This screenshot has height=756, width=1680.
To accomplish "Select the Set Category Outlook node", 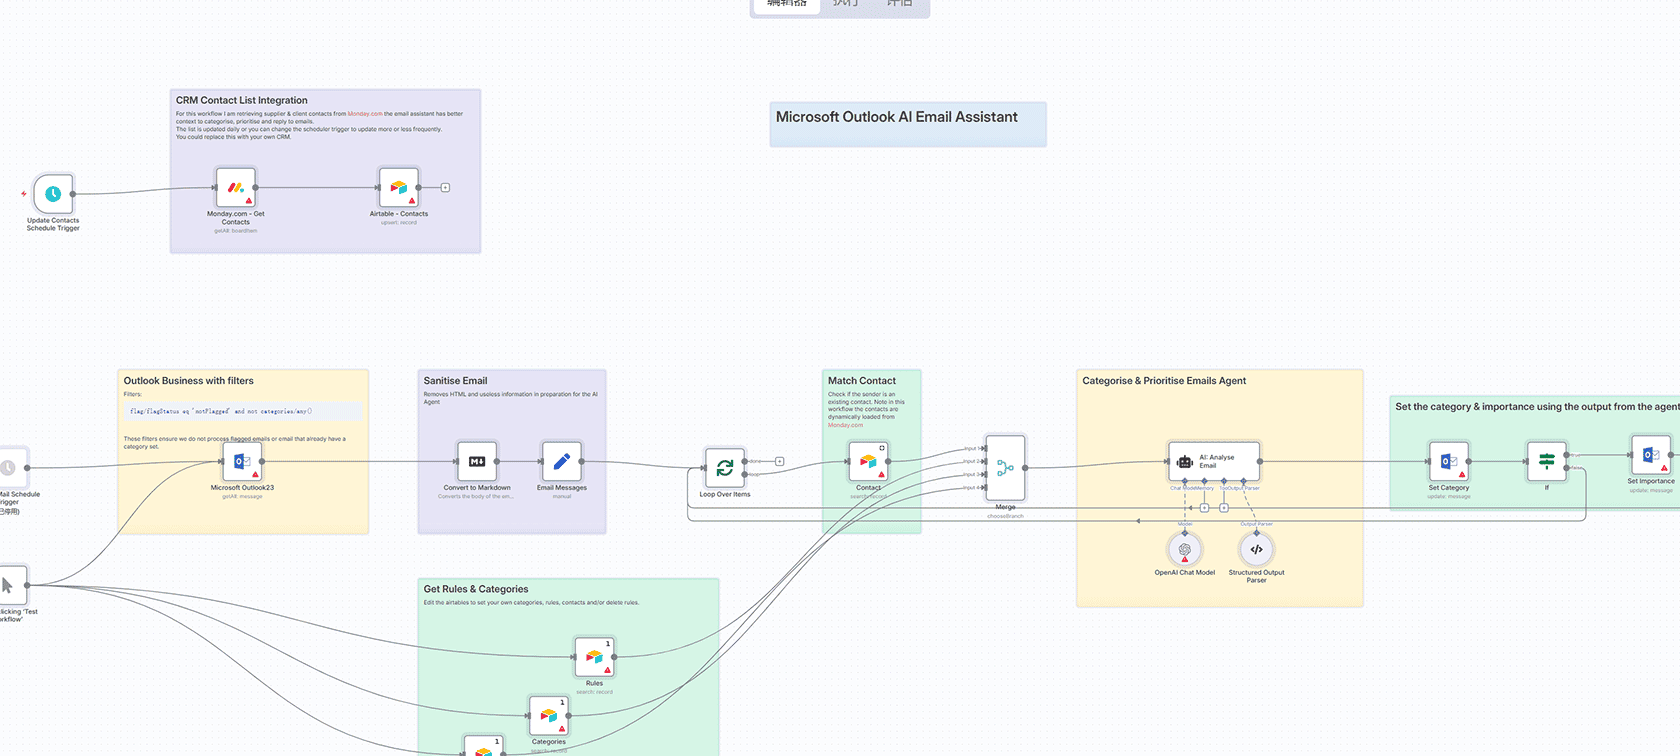I will (1448, 462).
